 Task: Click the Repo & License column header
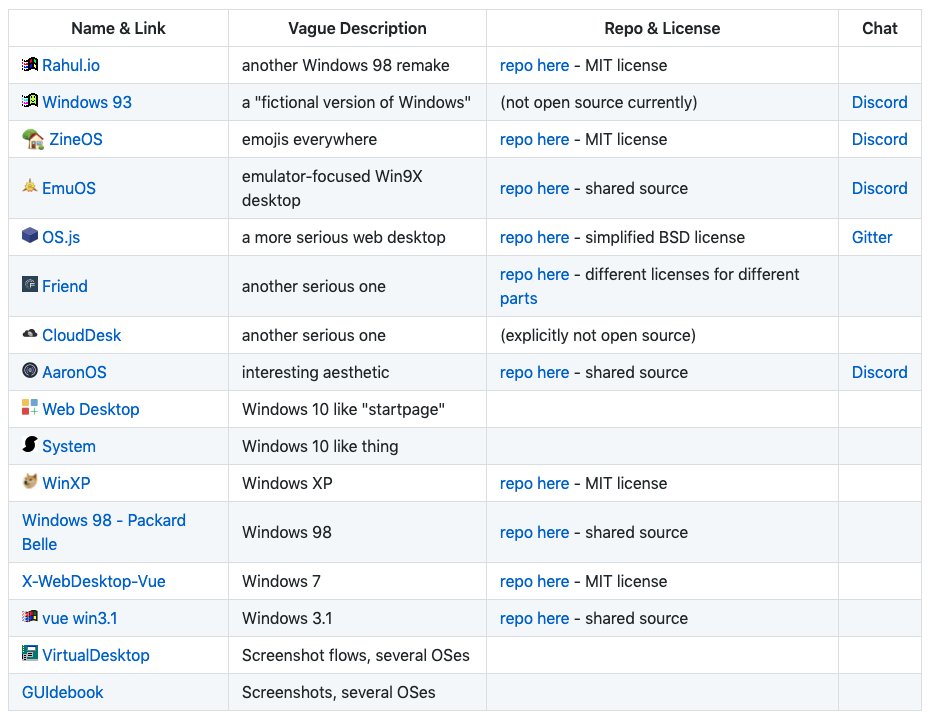(x=662, y=28)
